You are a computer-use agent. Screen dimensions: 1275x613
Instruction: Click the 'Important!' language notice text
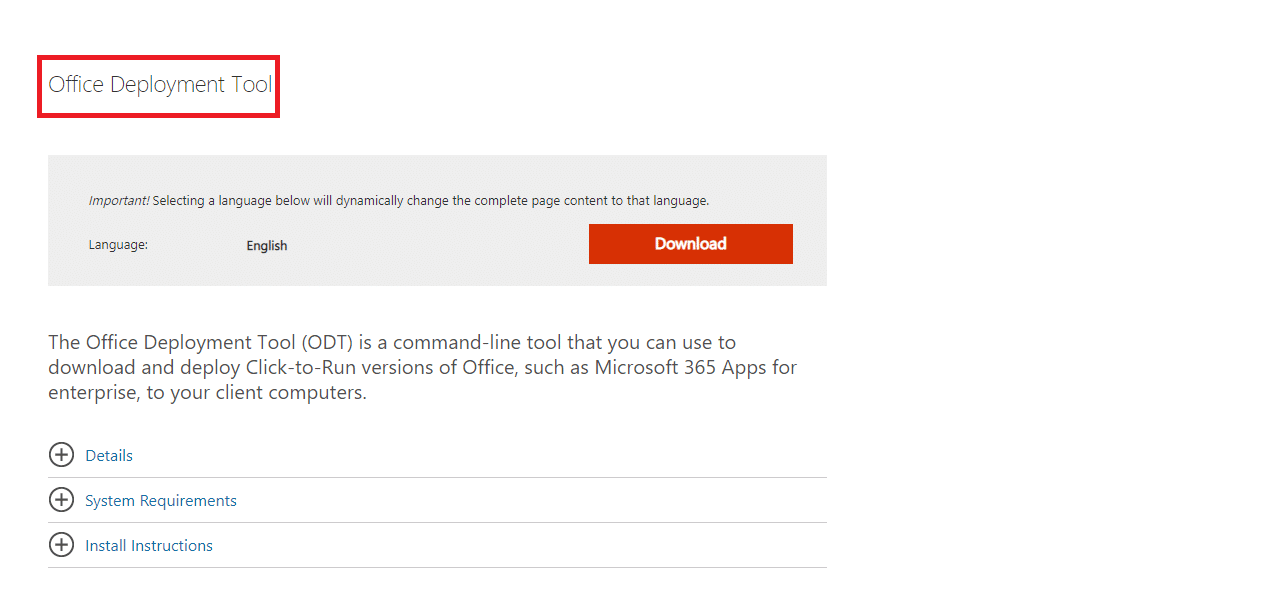point(399,201)
